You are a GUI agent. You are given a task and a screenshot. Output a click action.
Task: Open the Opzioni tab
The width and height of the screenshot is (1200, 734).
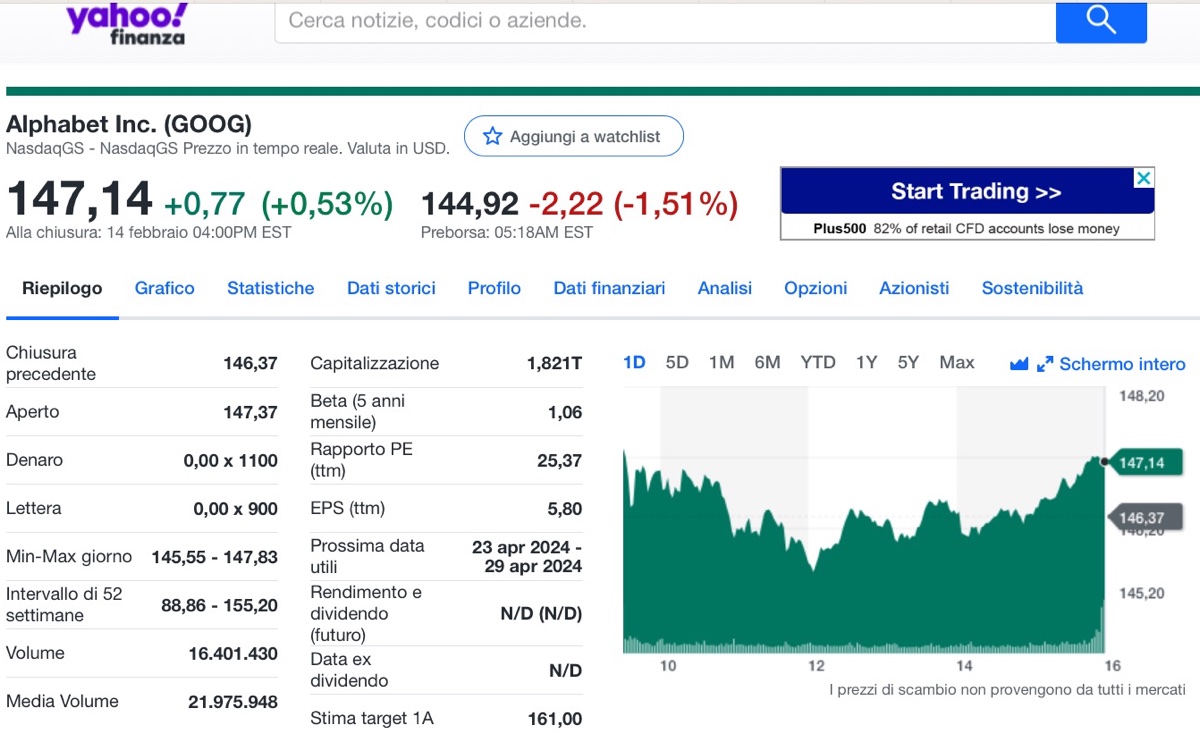coord(815,288)
